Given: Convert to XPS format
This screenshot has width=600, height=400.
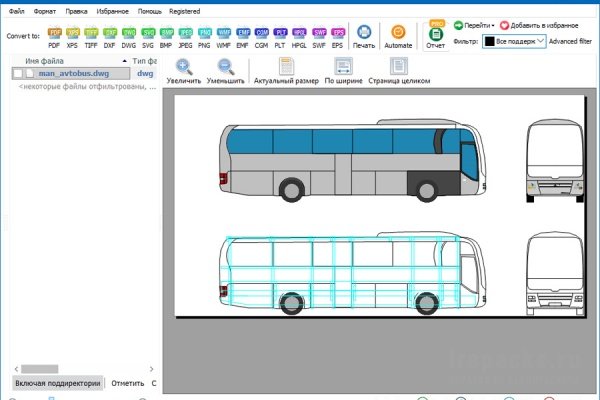Looking at the screenshot, I should click(x=72, y=38).
